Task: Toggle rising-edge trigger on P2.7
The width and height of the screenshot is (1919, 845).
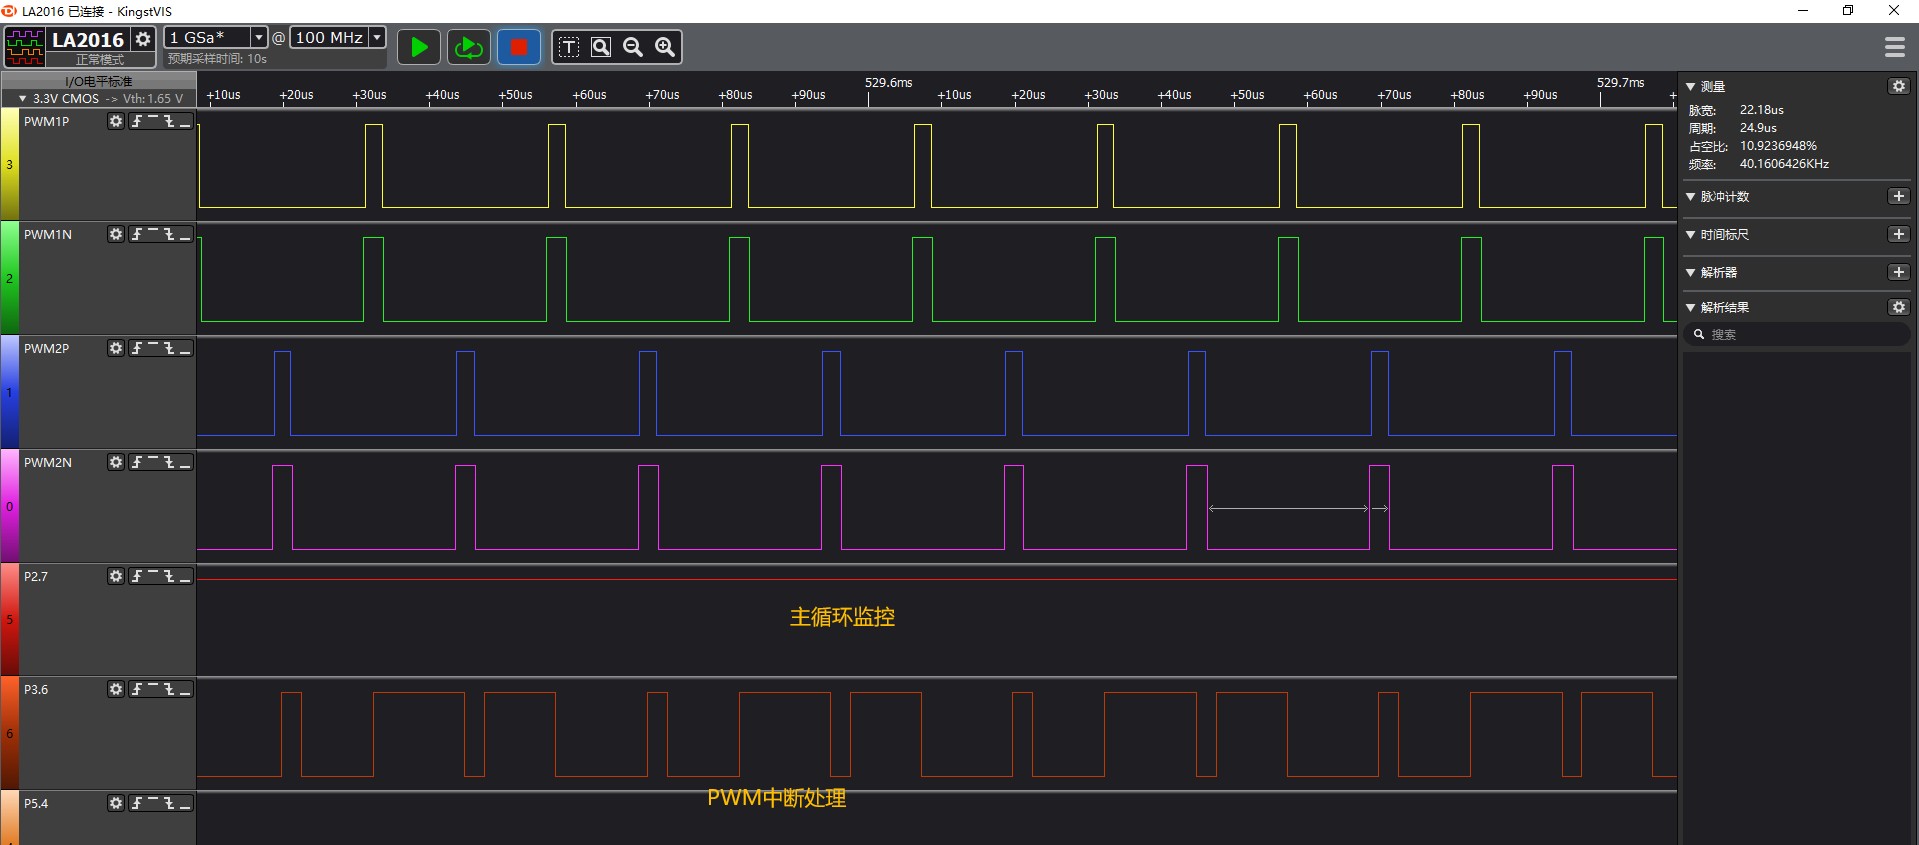Action: 137,576
